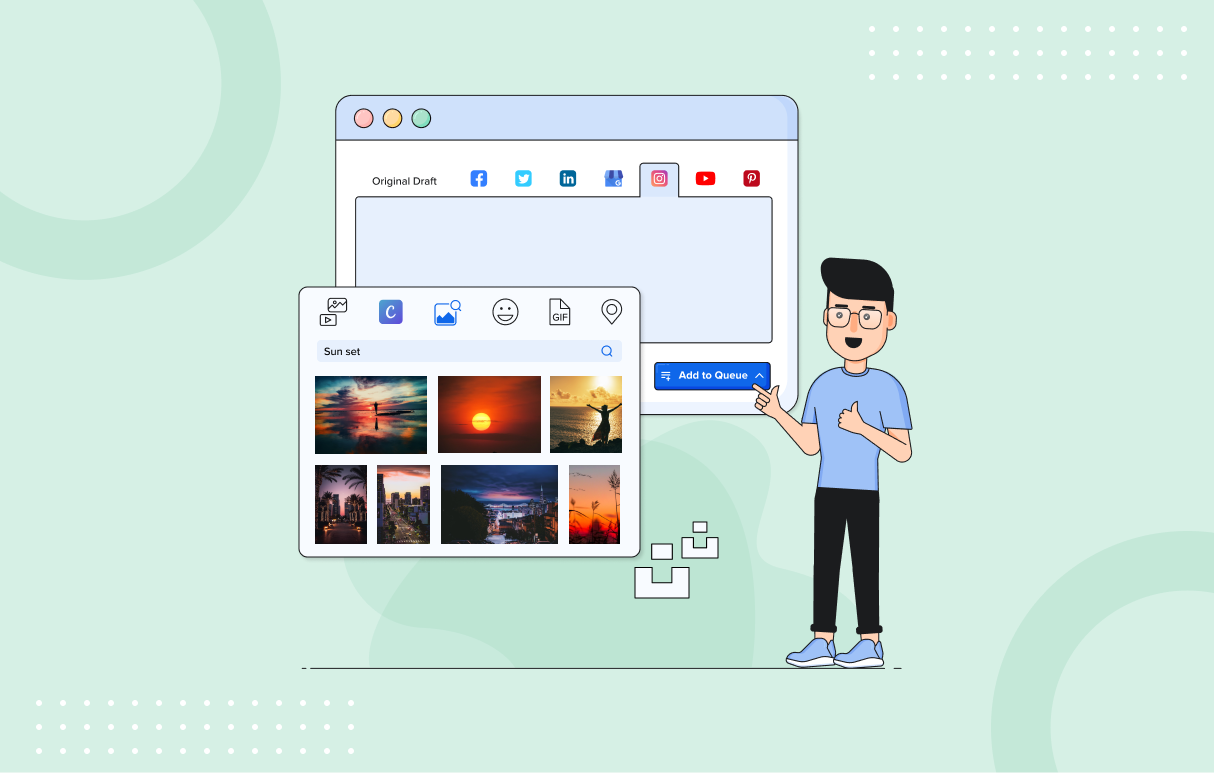1214x773 pixels.
Task: Click the green window maximize dot
Action: [x=421, y=118]
